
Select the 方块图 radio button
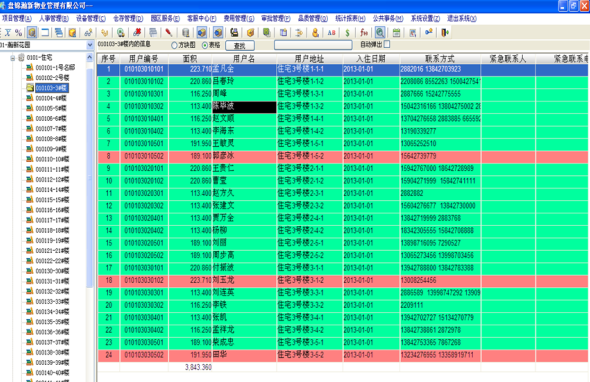[174, 45]
